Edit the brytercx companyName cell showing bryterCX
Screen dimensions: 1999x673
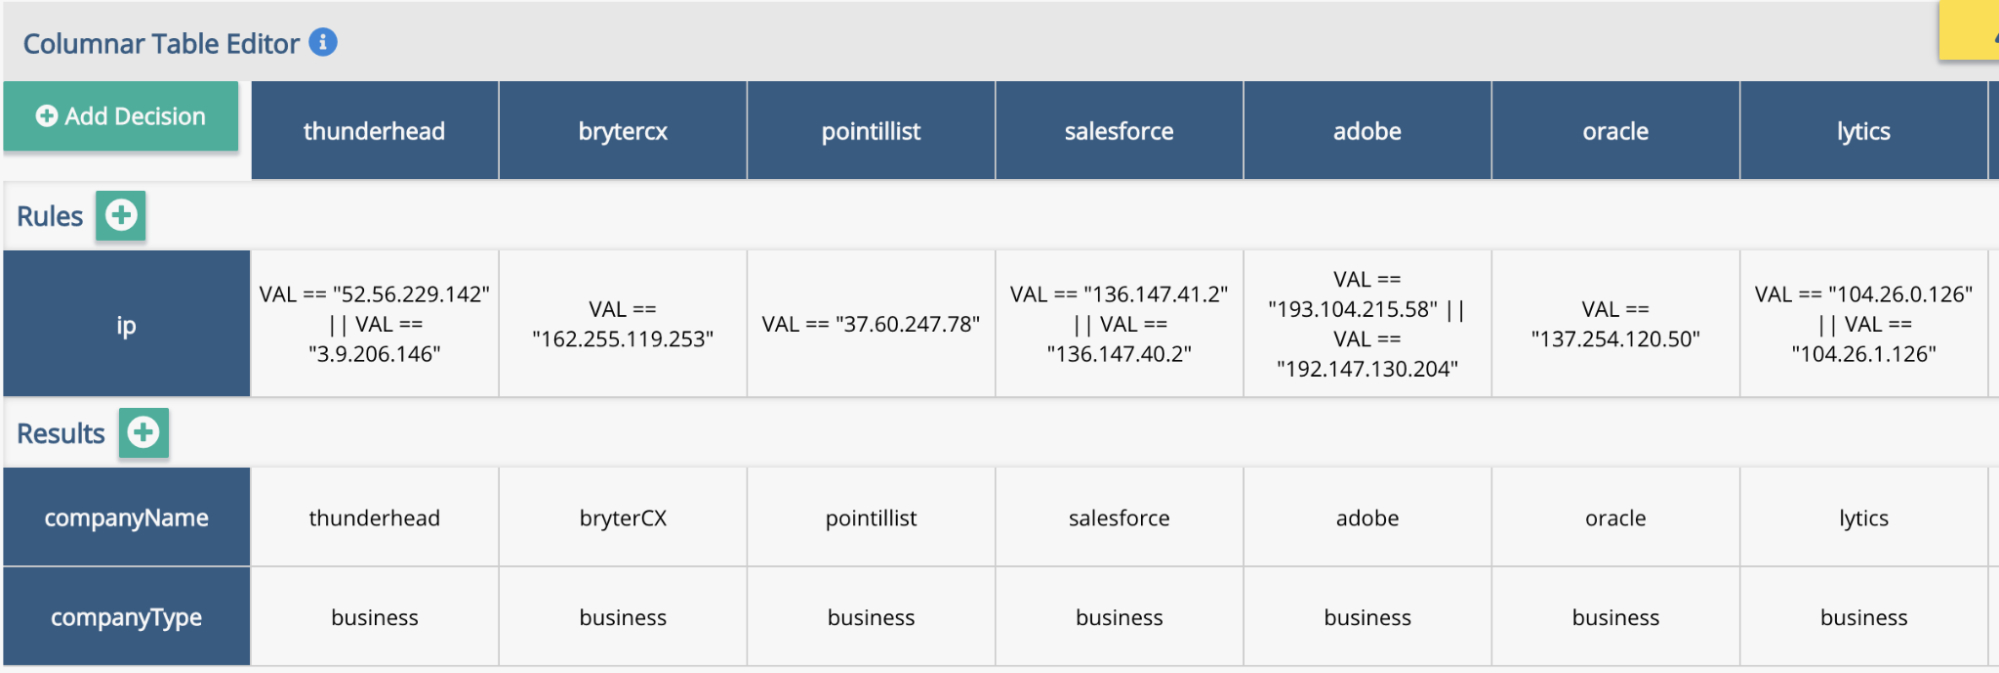pos(621,517)
